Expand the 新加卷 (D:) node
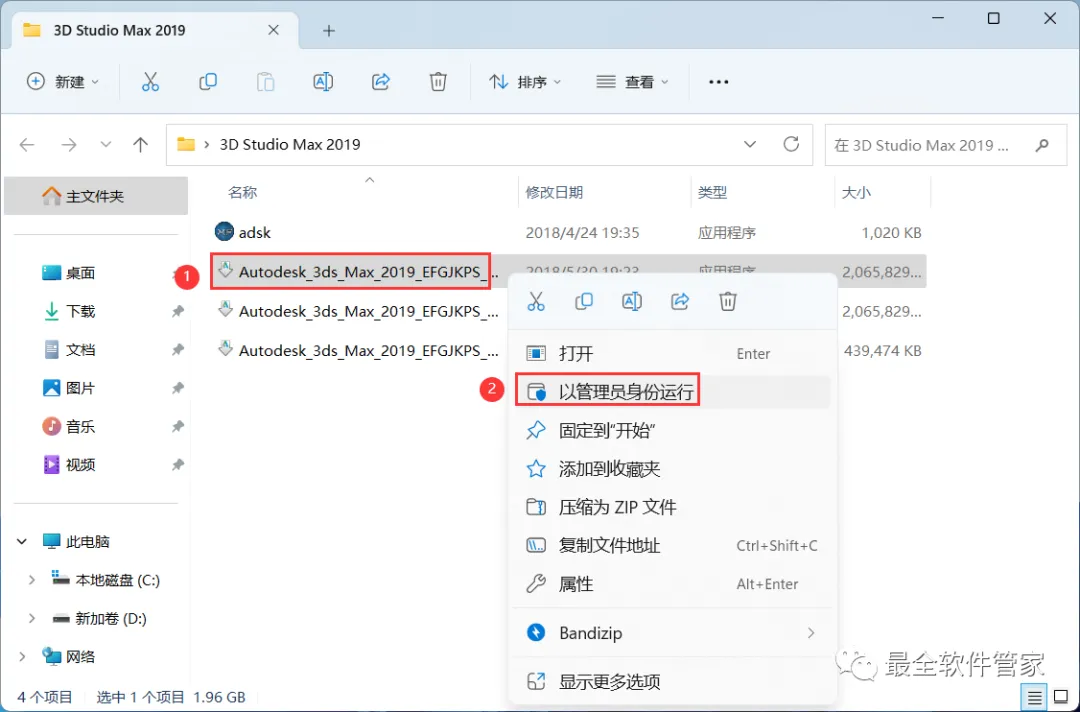Viewport: 1080px width, 712px height. click(x=32, y=618)
